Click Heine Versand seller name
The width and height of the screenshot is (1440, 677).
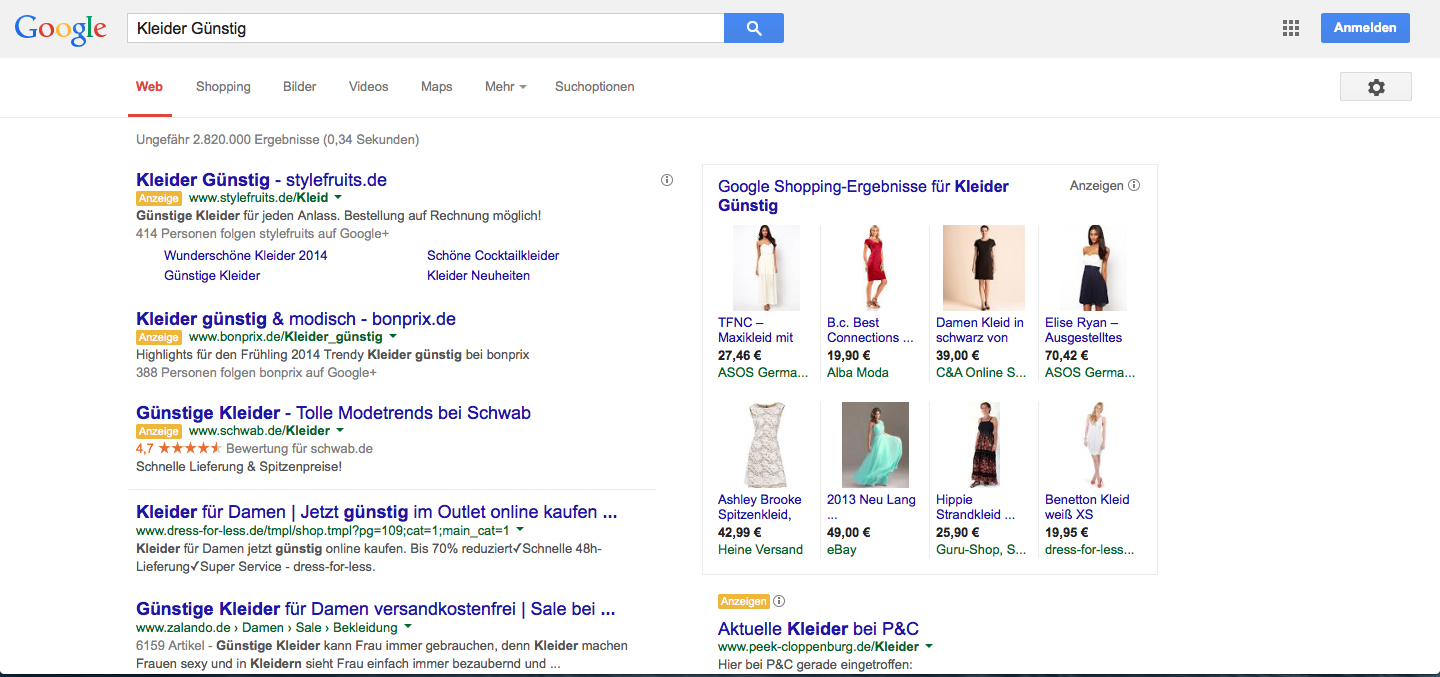pos(760,549)
